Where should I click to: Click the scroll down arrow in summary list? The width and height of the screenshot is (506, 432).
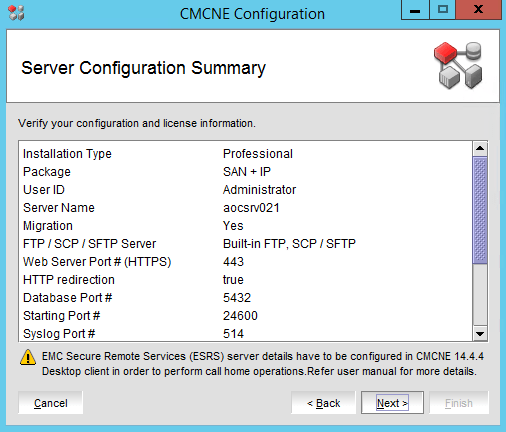point(480,333)
